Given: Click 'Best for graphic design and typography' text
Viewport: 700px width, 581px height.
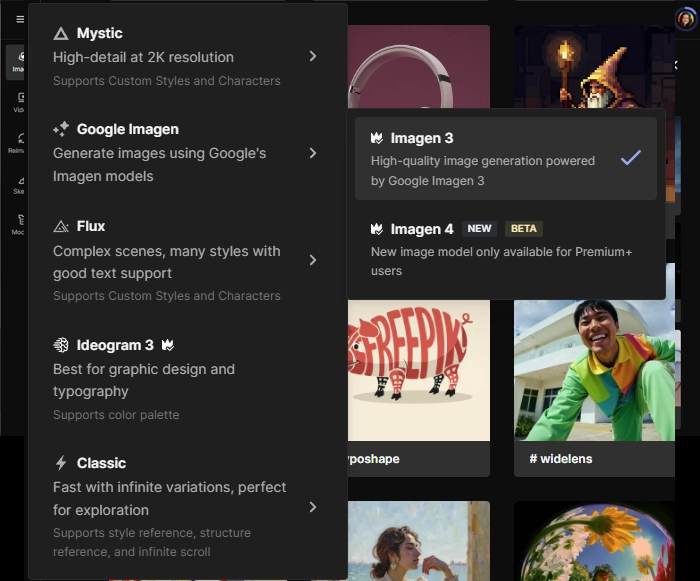Looking at the screenshot, I should coord(144,380).
